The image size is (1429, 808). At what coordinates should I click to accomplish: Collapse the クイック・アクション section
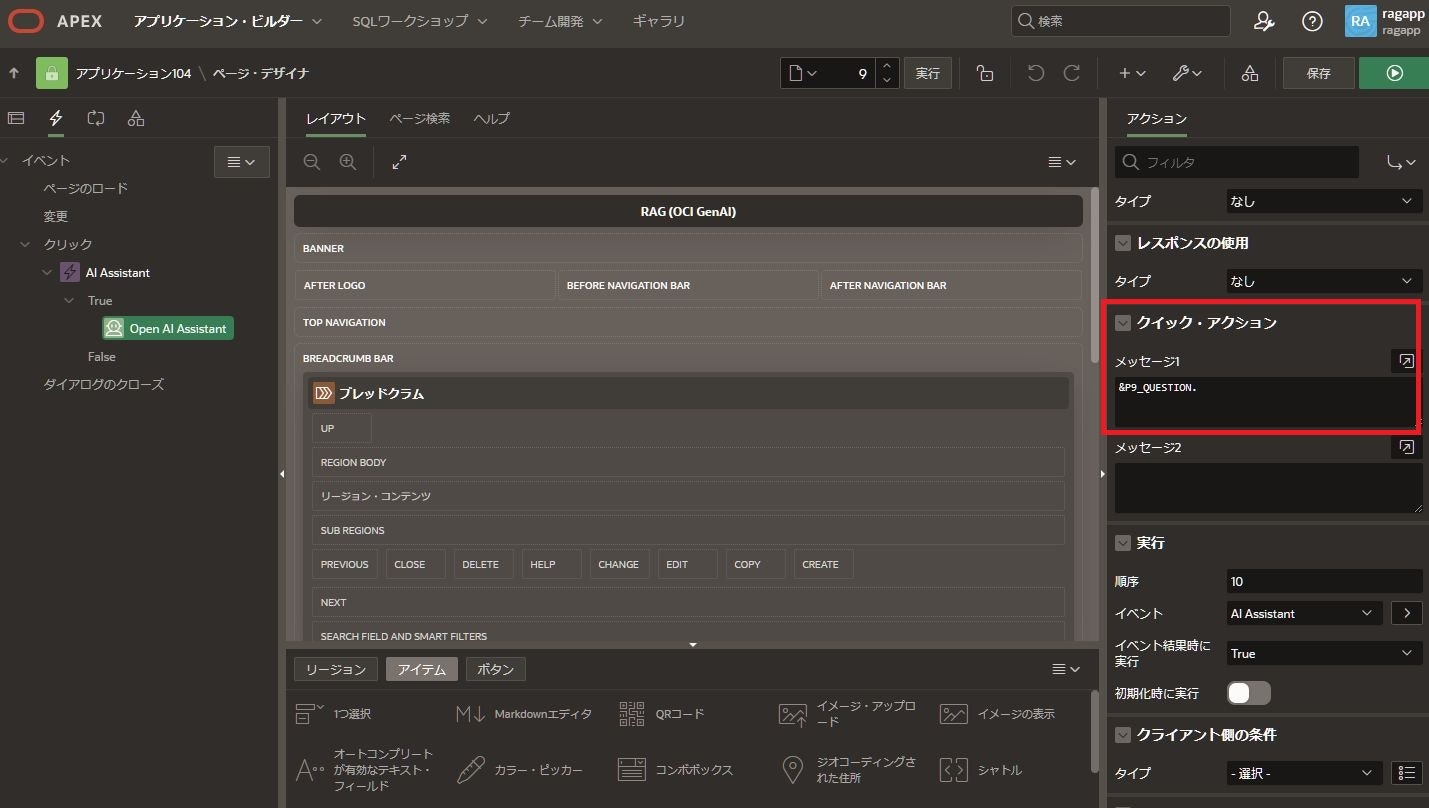click(1123, 323)
